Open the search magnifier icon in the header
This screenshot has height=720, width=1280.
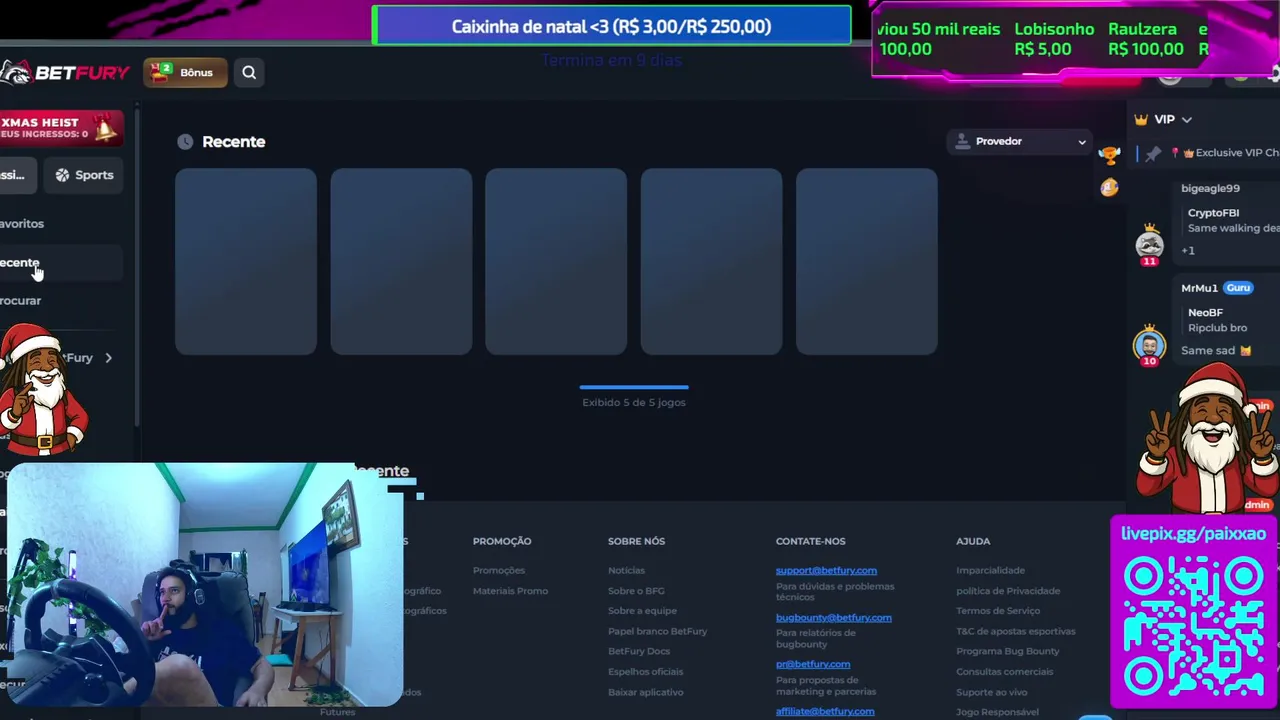point(249,72)
